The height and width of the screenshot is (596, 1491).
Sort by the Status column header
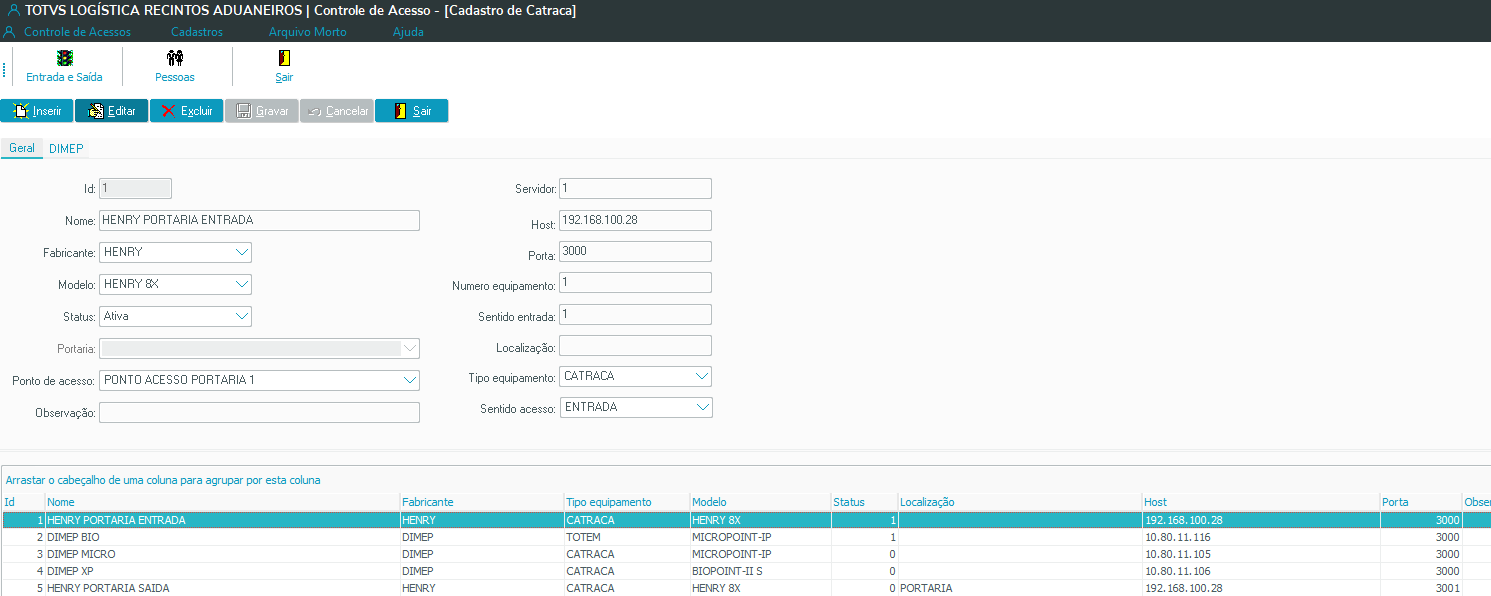(x=864, y=502)
